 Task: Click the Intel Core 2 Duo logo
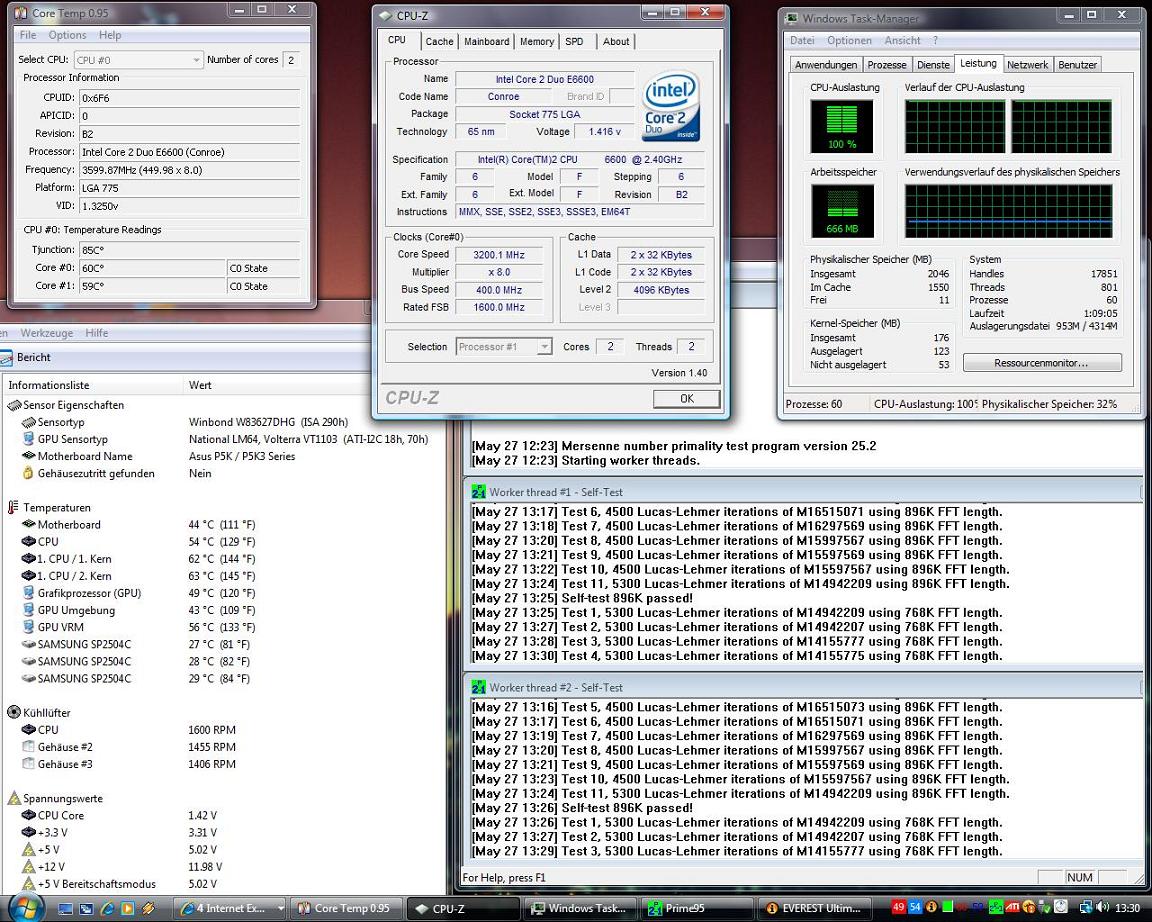(671, 107)
